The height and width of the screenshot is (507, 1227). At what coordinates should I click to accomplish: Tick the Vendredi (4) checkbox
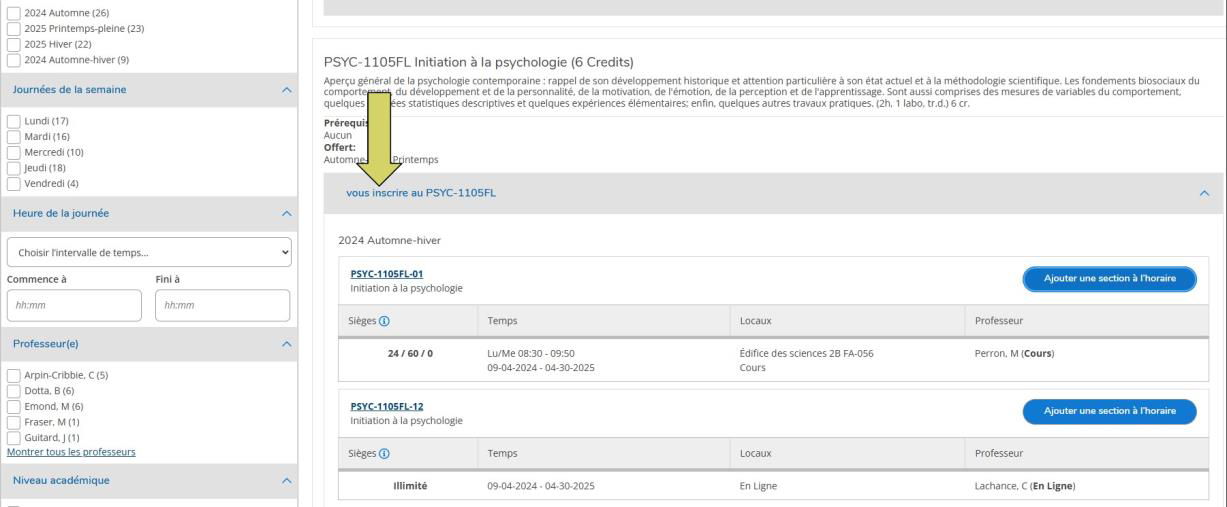[x=13, y=183]
